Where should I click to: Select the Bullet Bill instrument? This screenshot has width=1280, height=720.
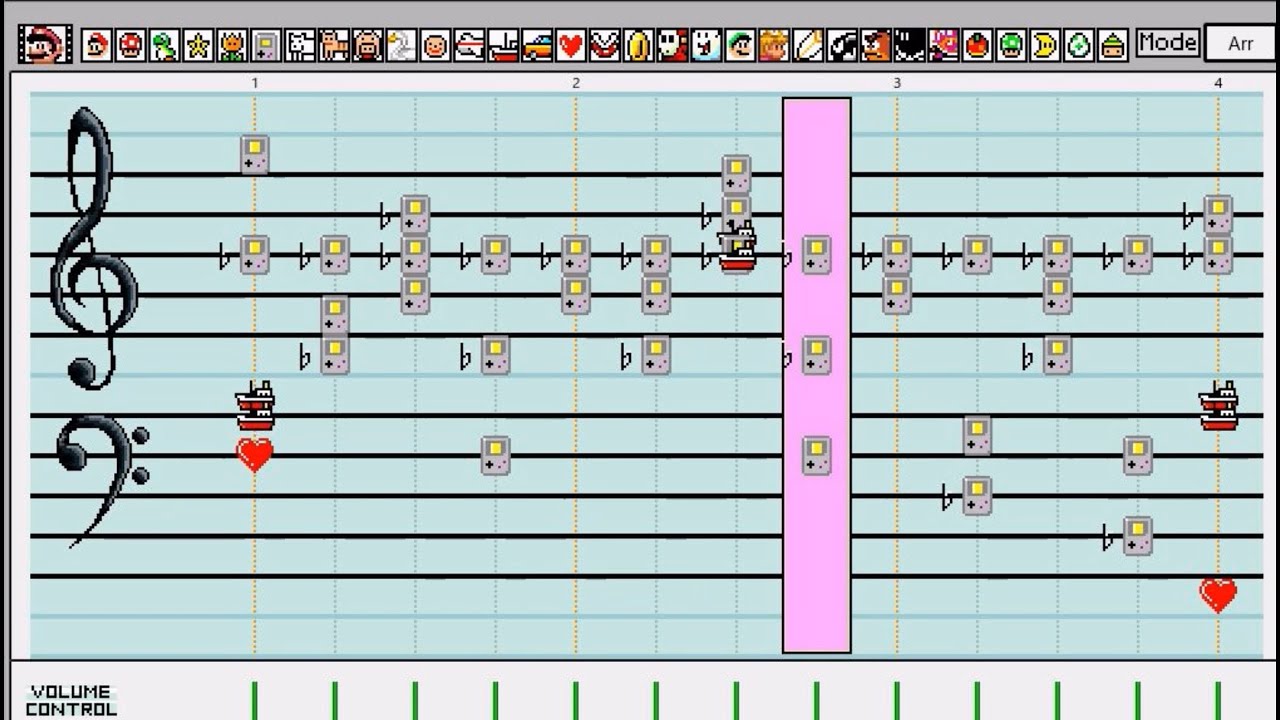point(841,45)
